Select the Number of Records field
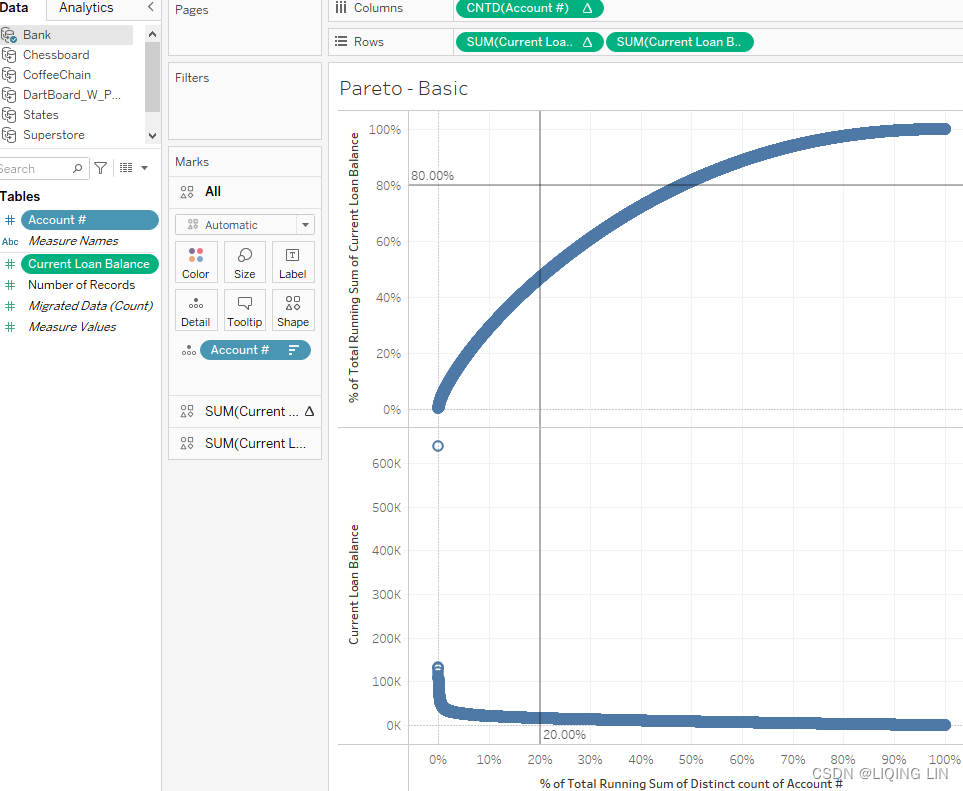 tap(82, 285)
